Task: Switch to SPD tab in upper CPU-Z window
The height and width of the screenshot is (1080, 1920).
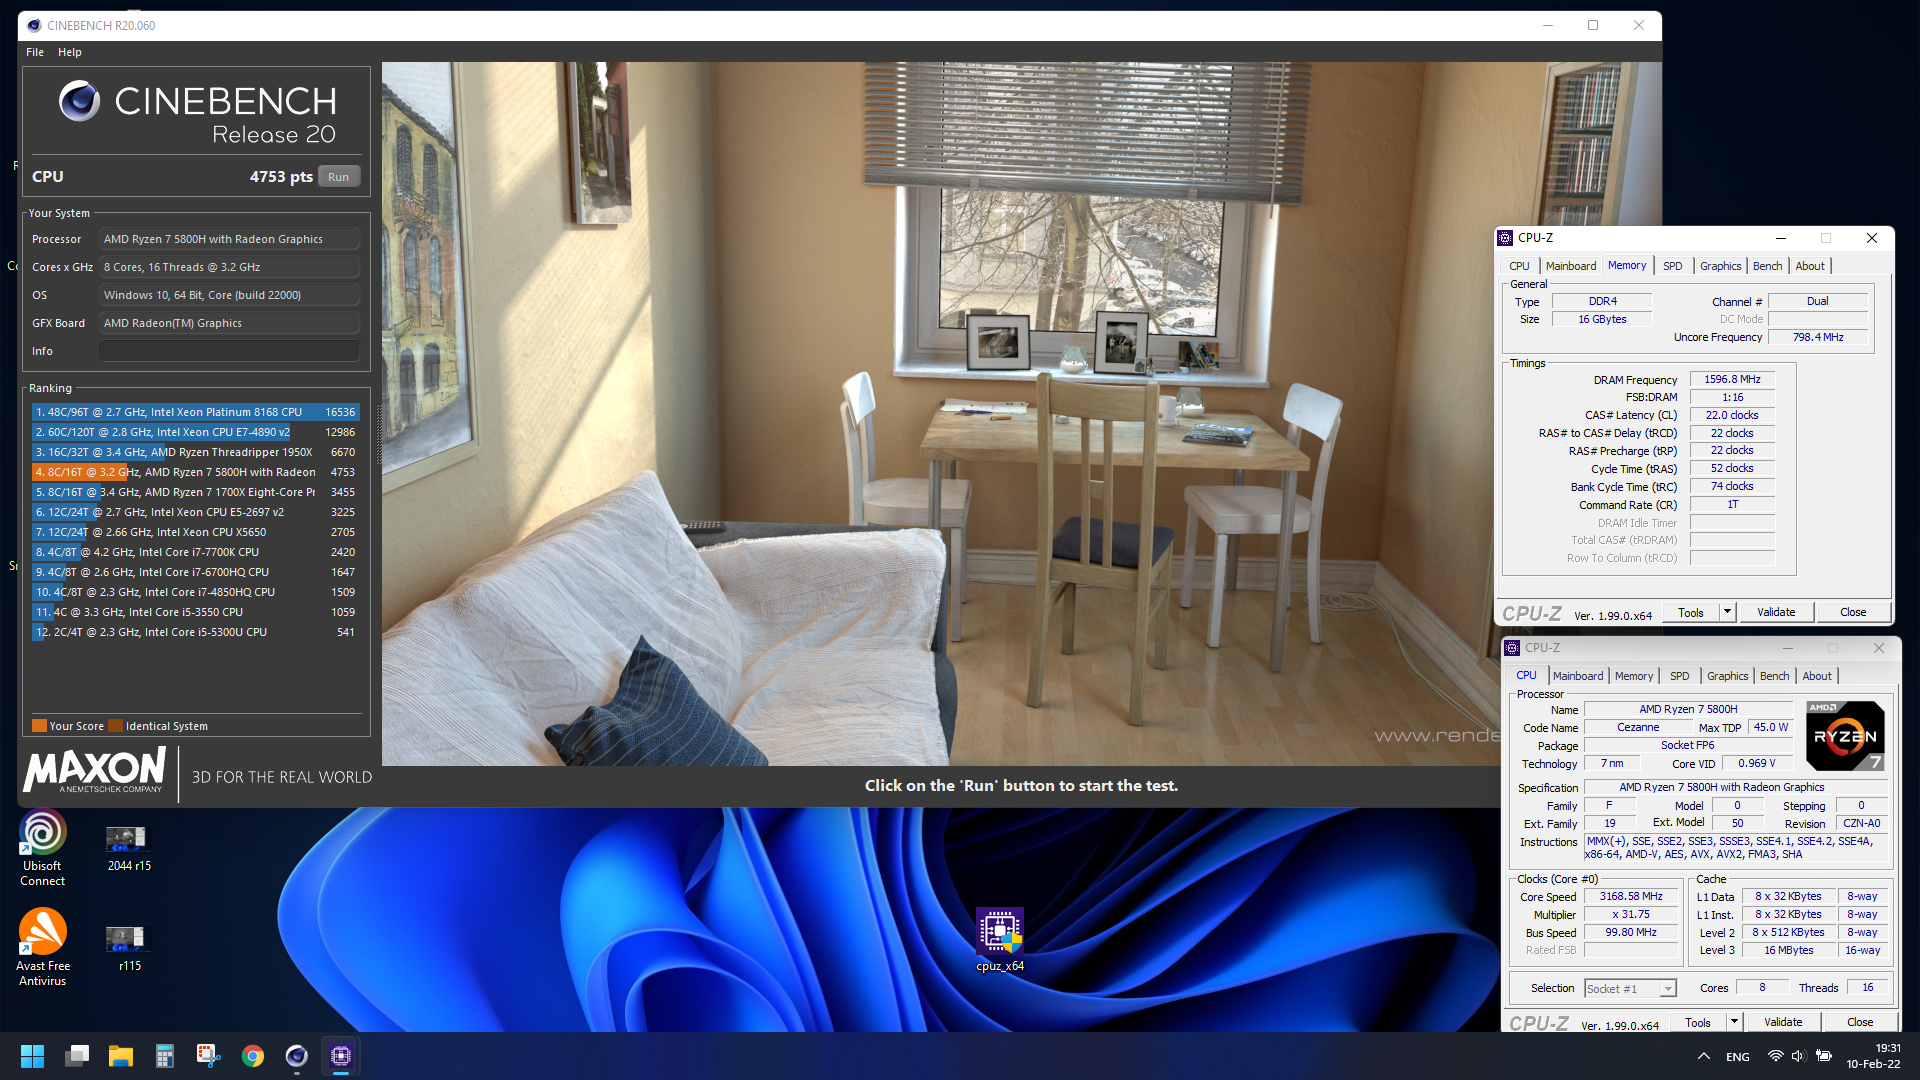Action: point(1672,266)
